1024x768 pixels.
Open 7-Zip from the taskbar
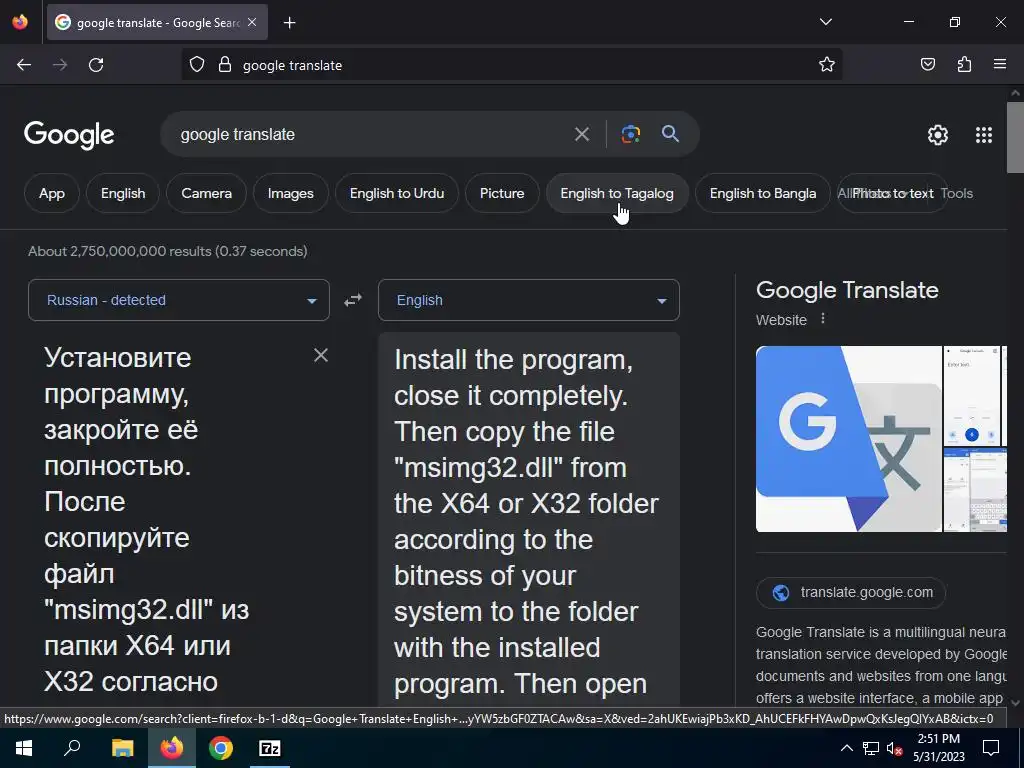pyautogui.click(x=270, y=748)
